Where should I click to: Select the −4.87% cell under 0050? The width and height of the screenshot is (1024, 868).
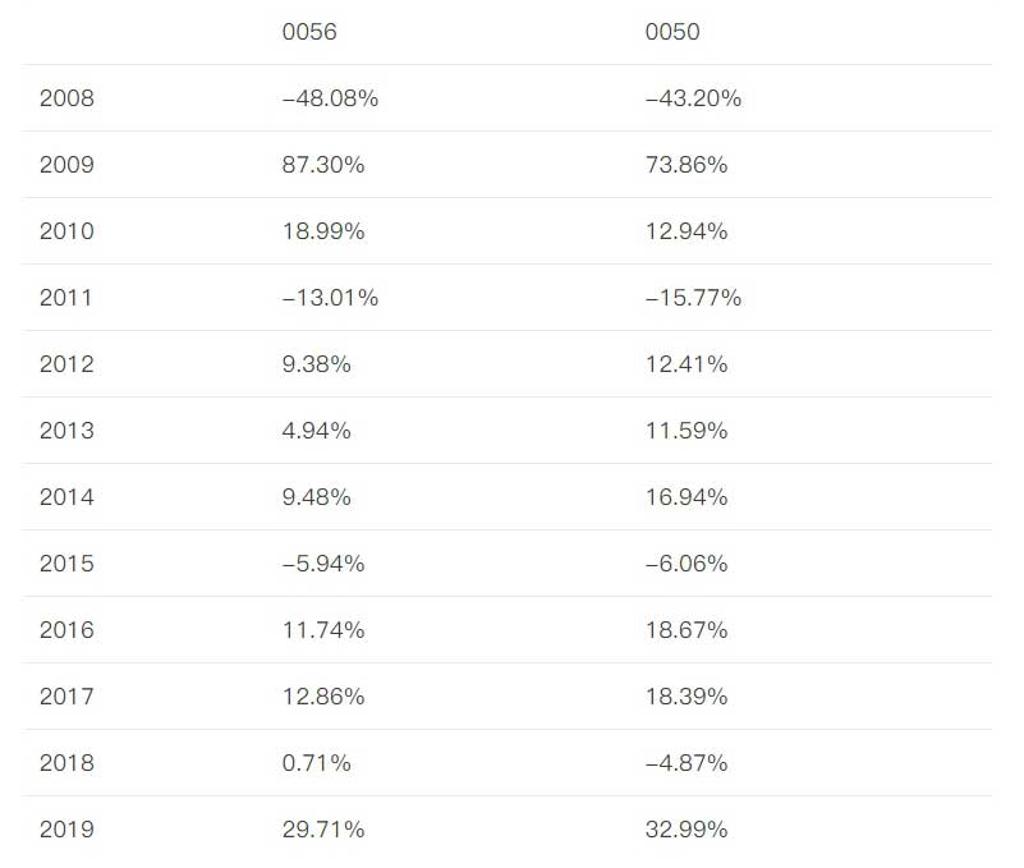coord(686,763)
